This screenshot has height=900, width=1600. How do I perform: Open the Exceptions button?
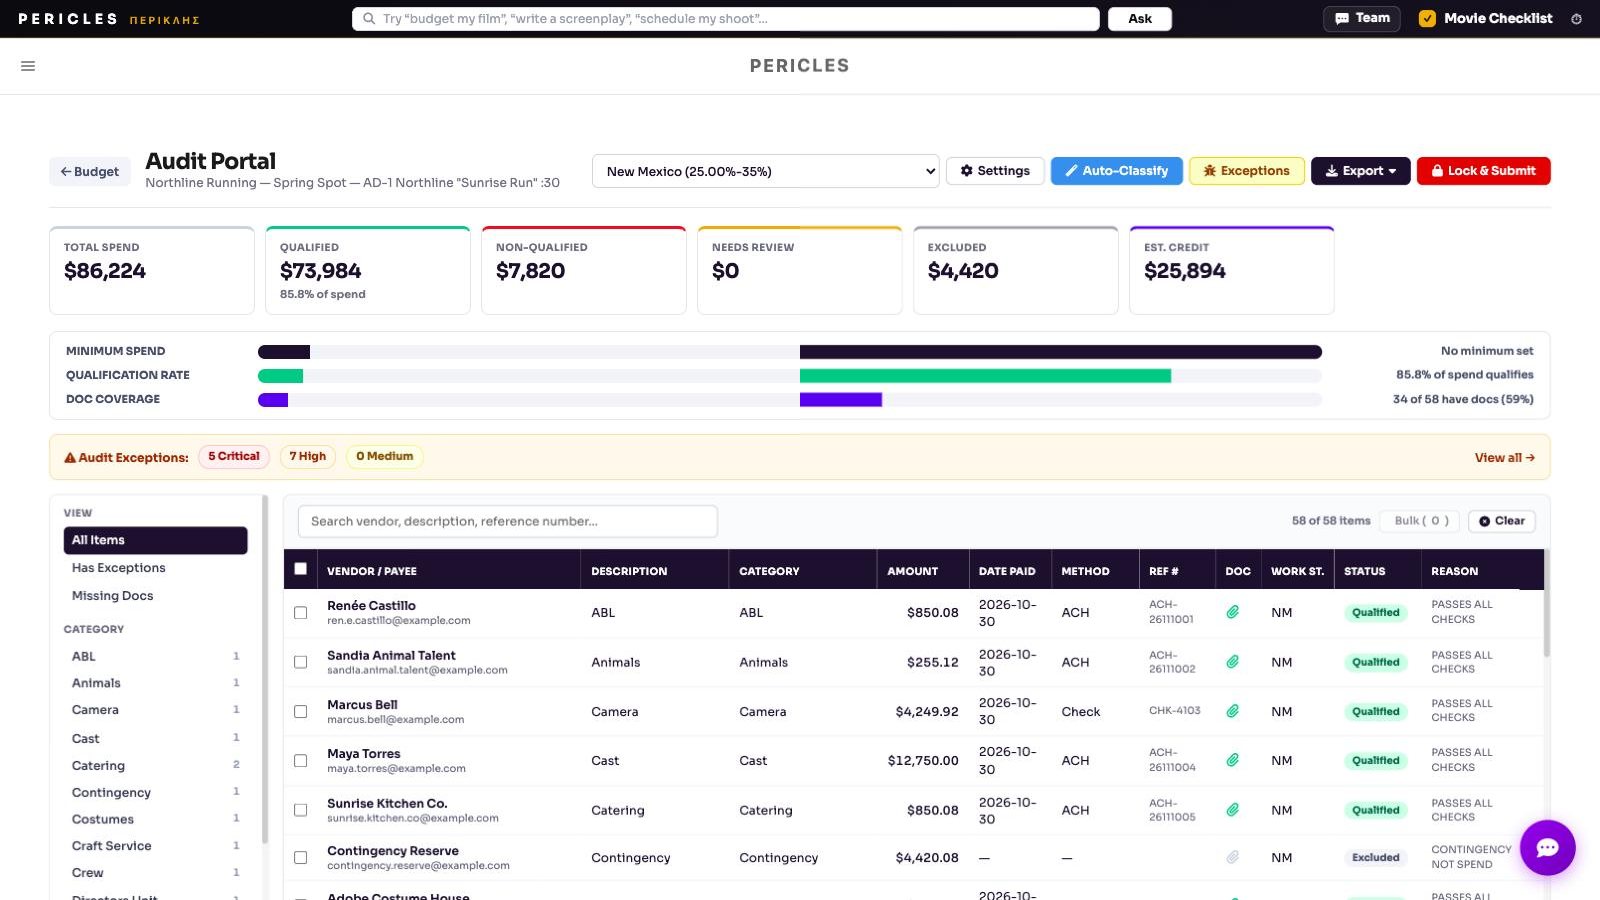(x=1246, y=171)
